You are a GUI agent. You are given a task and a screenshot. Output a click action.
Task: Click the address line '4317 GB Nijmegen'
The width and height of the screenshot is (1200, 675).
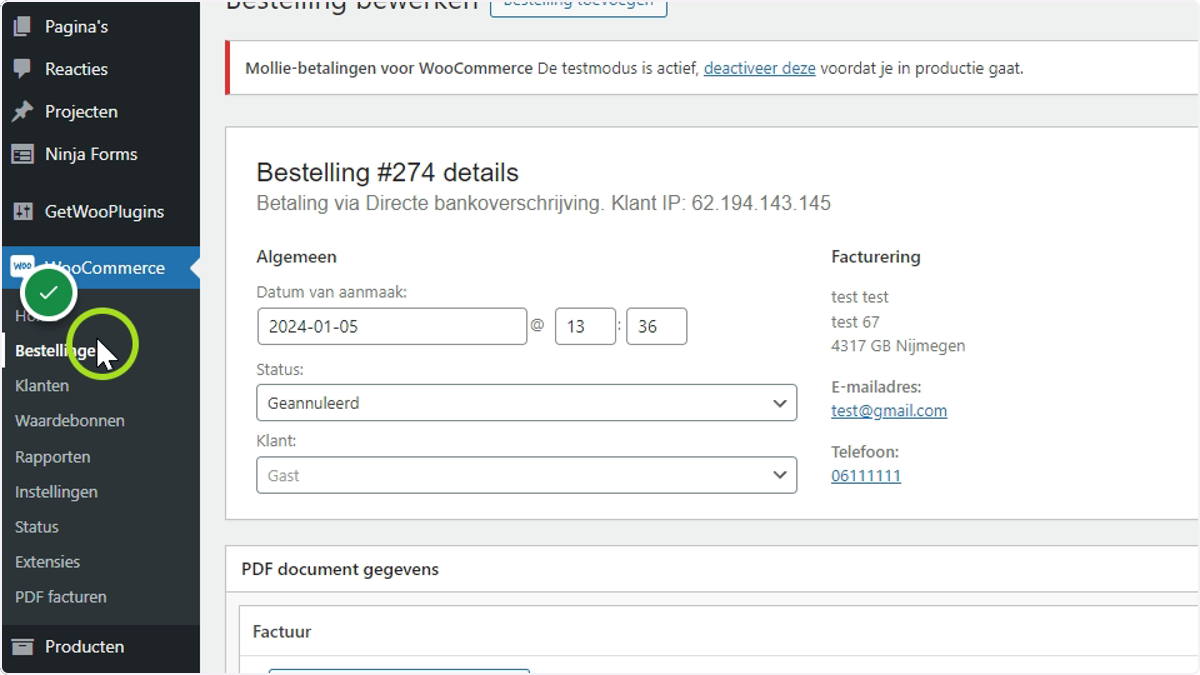coord(898,347)
